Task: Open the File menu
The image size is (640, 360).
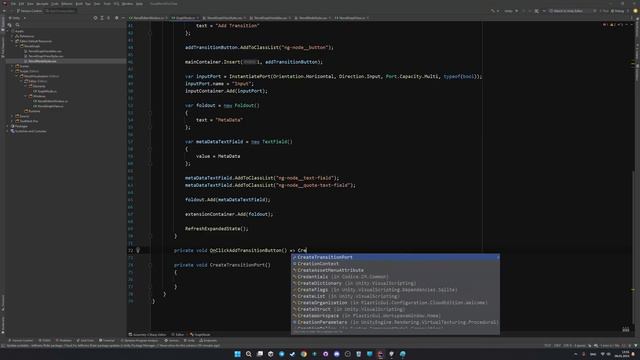Action: [13, 4]
